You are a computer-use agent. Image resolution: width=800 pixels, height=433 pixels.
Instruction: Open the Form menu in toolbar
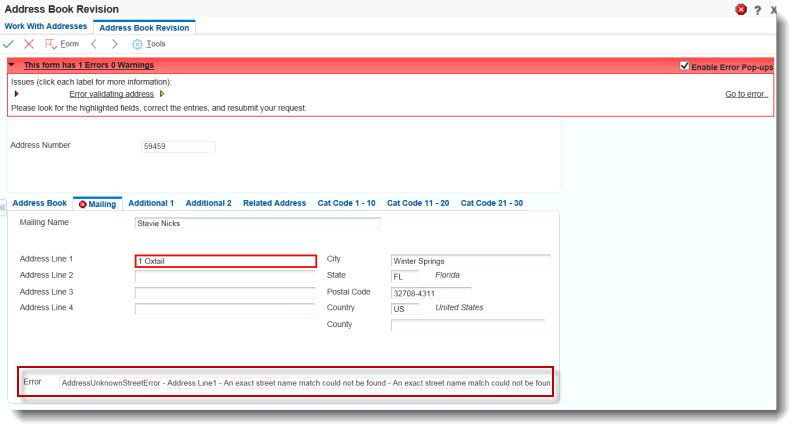61,44
